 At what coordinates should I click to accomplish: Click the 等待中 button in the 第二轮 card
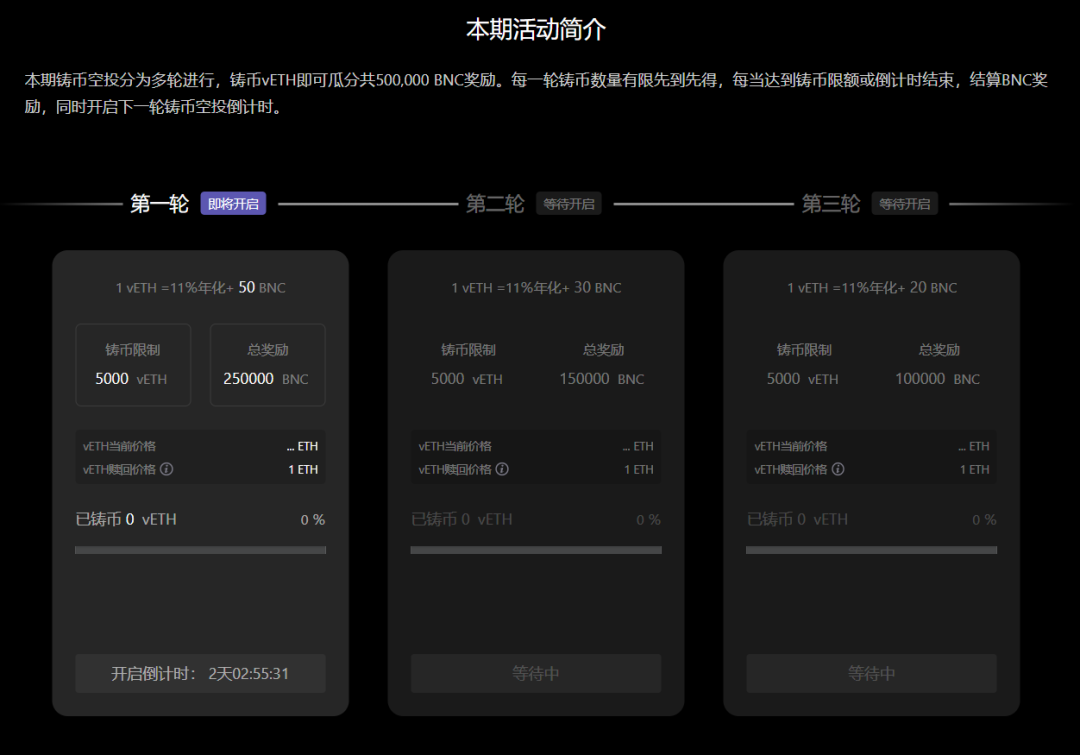pos(535,673)
